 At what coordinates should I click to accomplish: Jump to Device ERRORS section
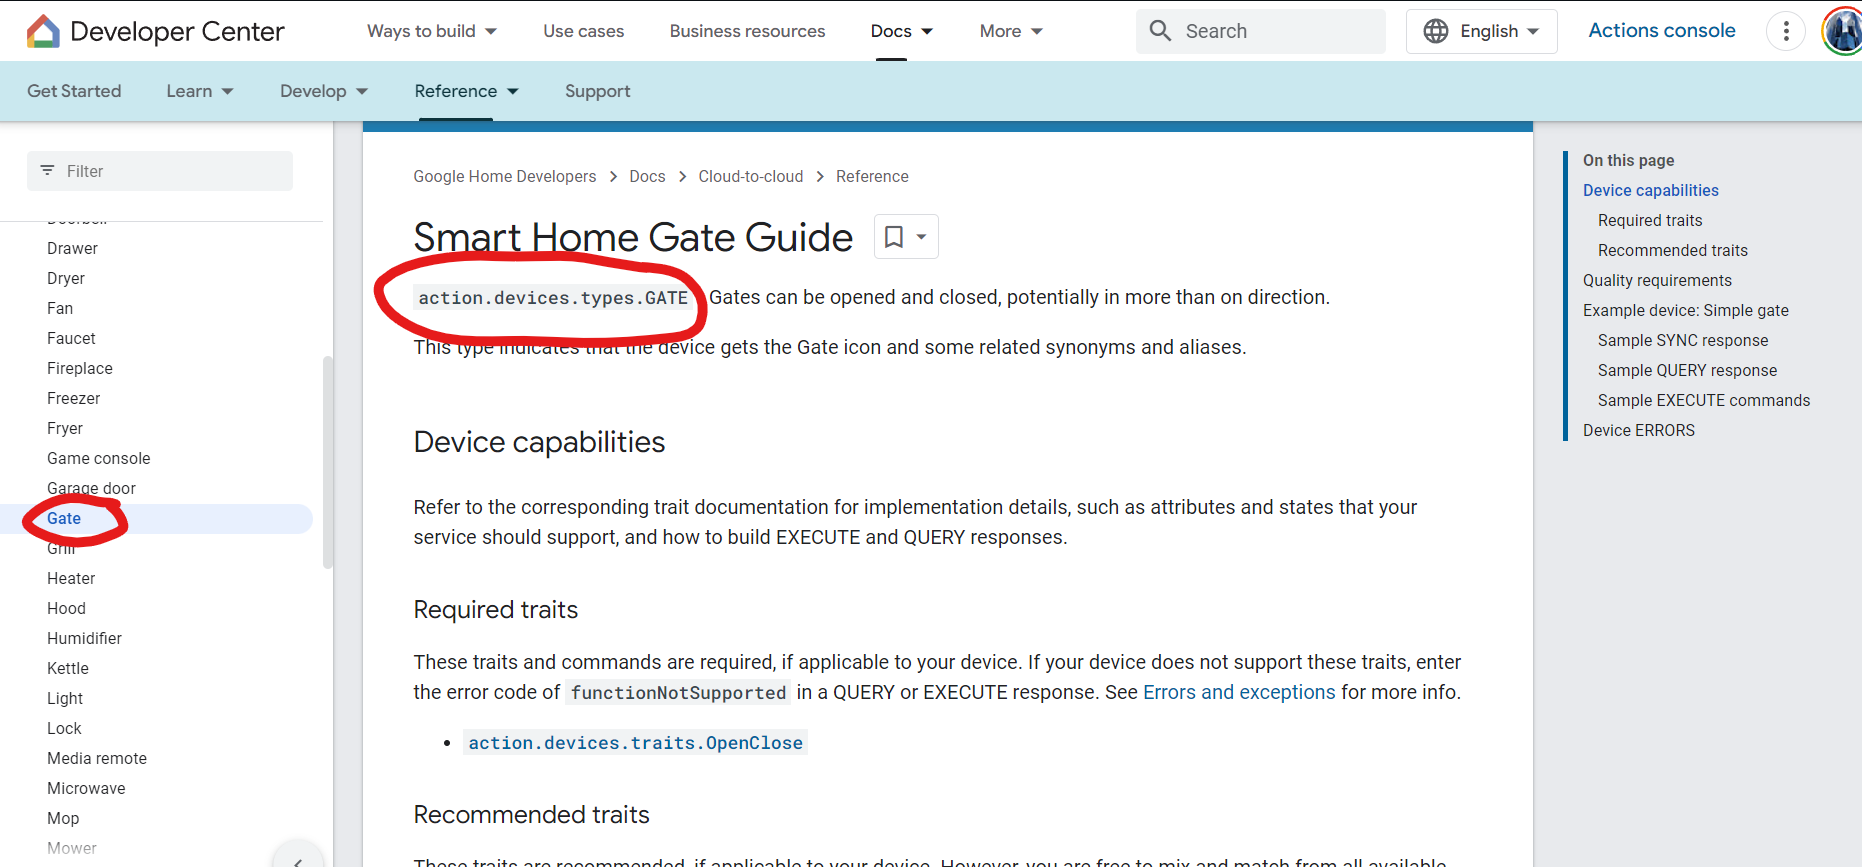click(x=1638, y=430)
